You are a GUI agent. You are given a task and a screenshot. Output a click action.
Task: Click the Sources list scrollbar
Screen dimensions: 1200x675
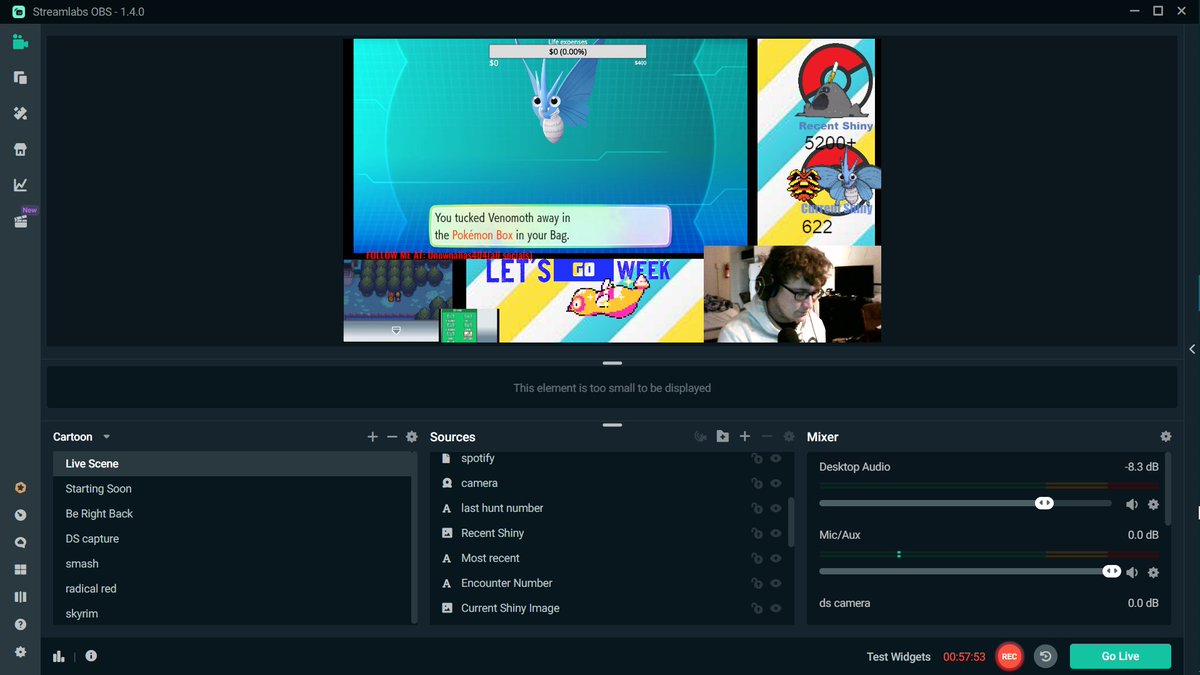pos(791,522)
